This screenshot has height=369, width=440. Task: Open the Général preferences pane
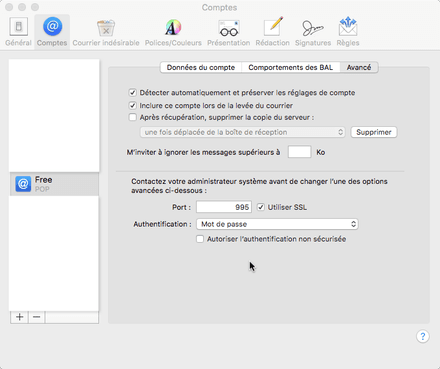(18, 32)
